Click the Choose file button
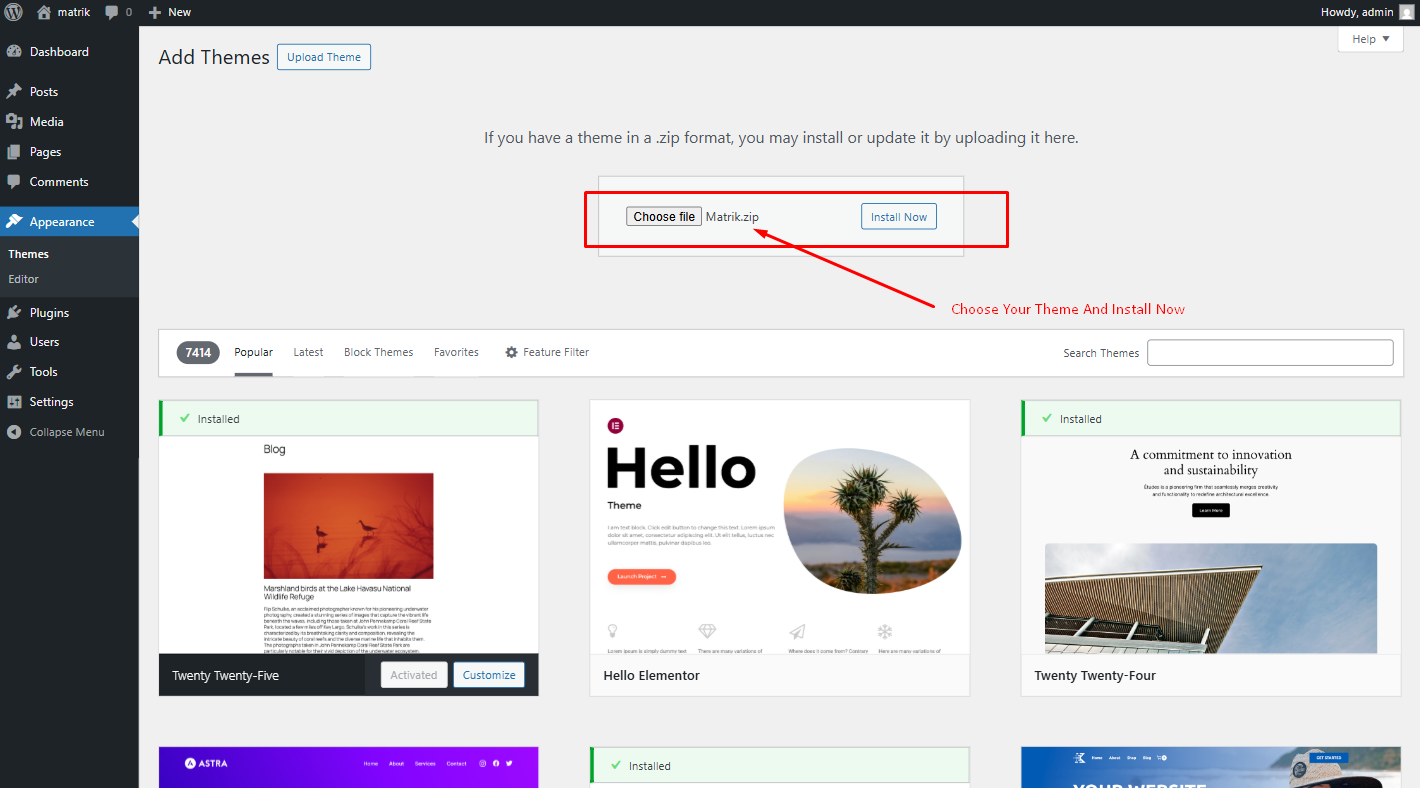Screen dimensions: 1420x788 point(664,217)
